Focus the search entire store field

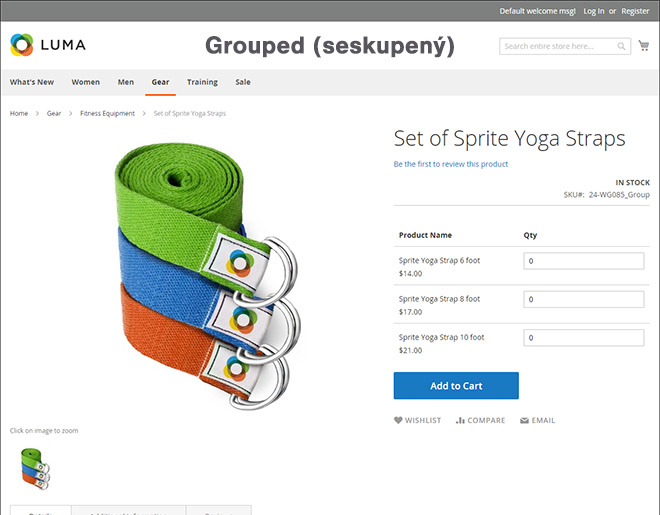pos(558,46)
